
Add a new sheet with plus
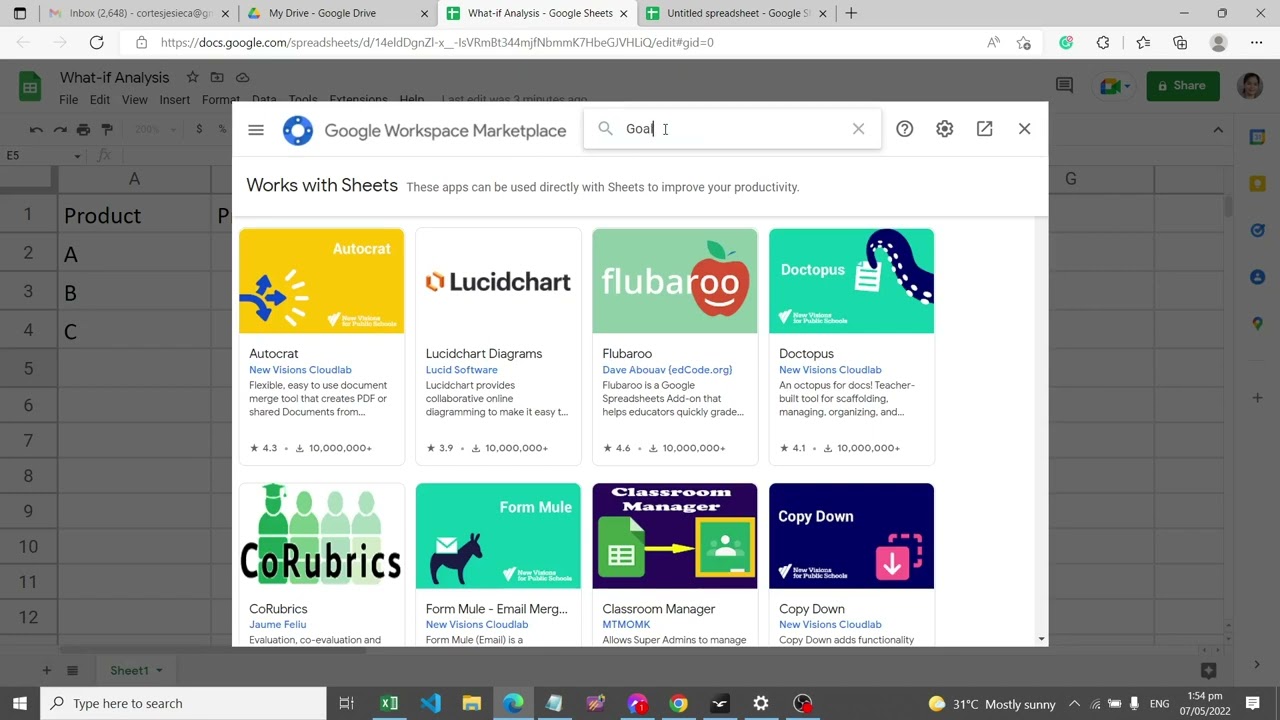(x=46, y=670)
